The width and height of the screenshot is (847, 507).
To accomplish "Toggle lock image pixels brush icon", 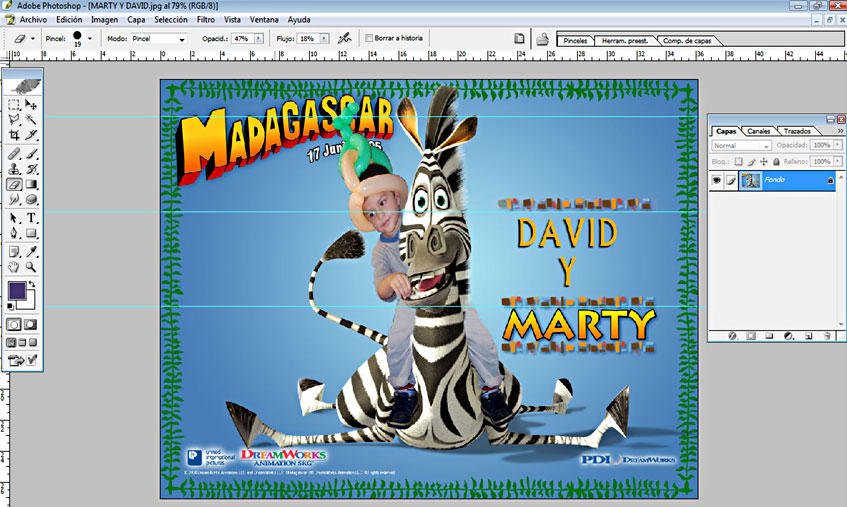I will point(751,161).
